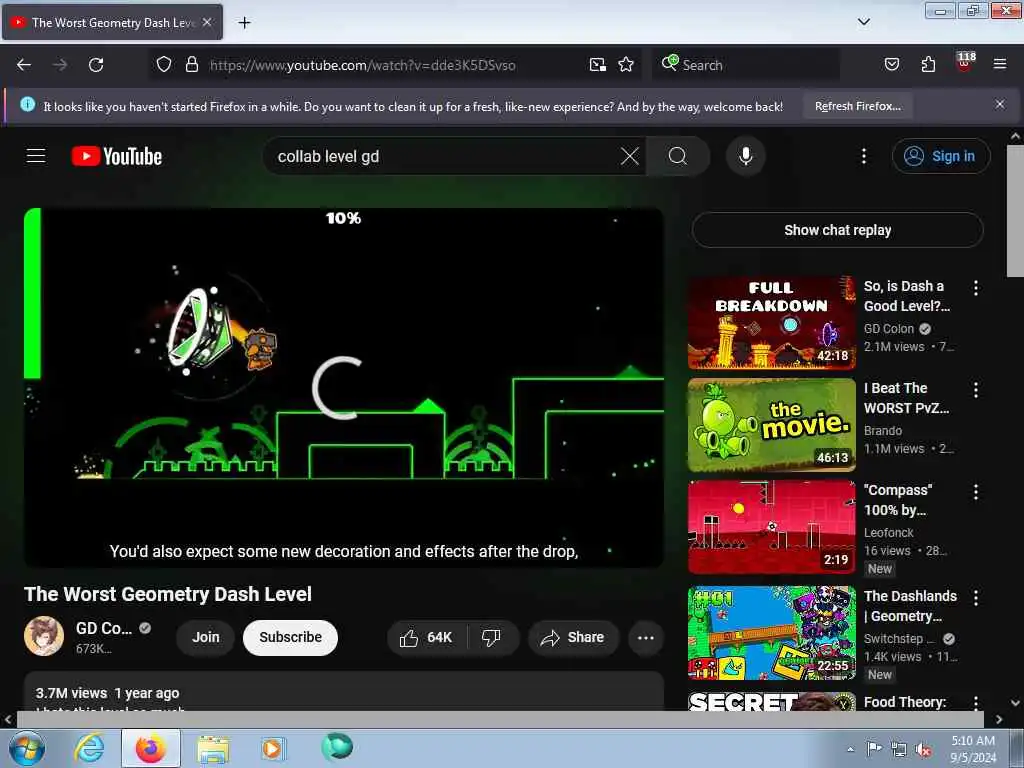This screenshot has height=768, width=1024.
Task: Open options menu for I Beat The WORST PvZ
Action: tap(976, 390)
